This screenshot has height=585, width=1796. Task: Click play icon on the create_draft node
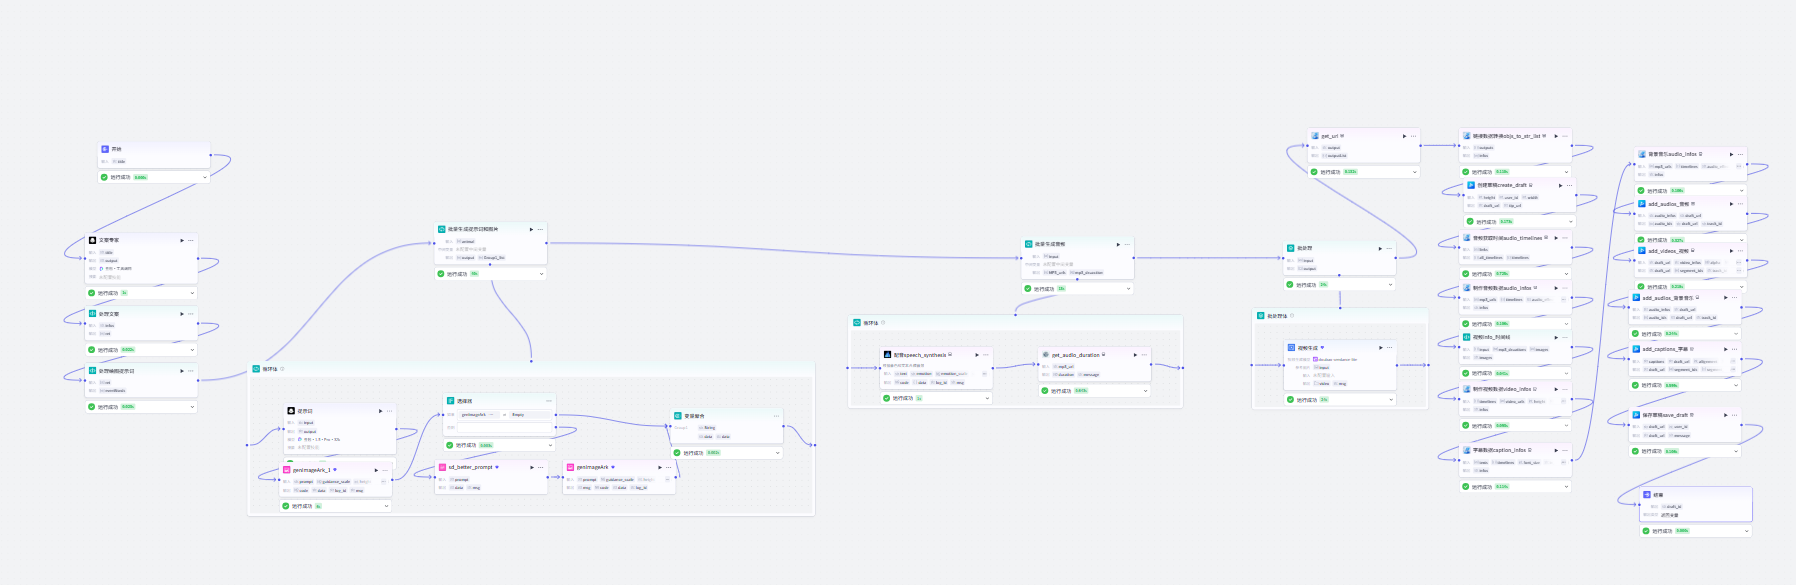click(1558, 185)
